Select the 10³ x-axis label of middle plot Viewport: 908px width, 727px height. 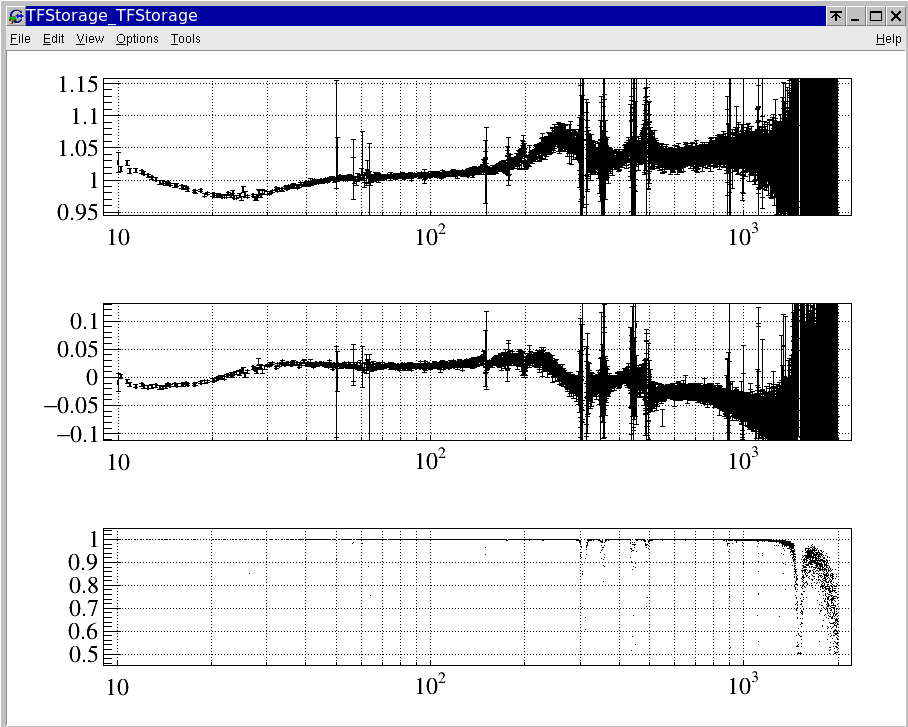(743, 462)
